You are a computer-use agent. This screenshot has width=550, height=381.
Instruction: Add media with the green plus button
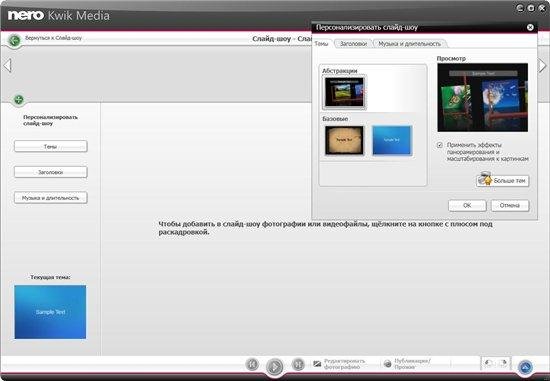19,100
